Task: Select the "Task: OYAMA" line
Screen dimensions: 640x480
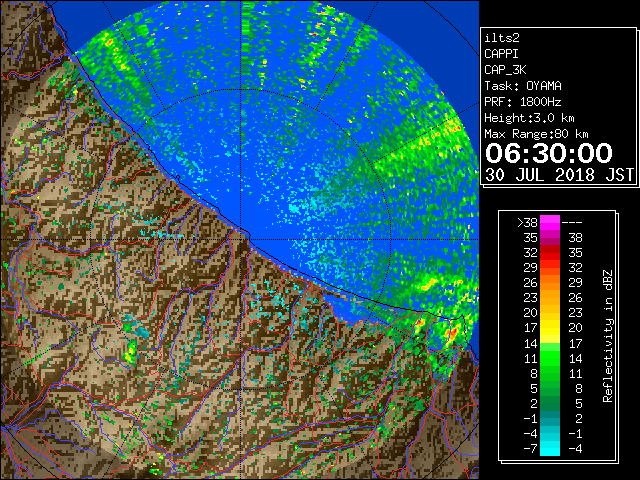Action: pos(523,86)
